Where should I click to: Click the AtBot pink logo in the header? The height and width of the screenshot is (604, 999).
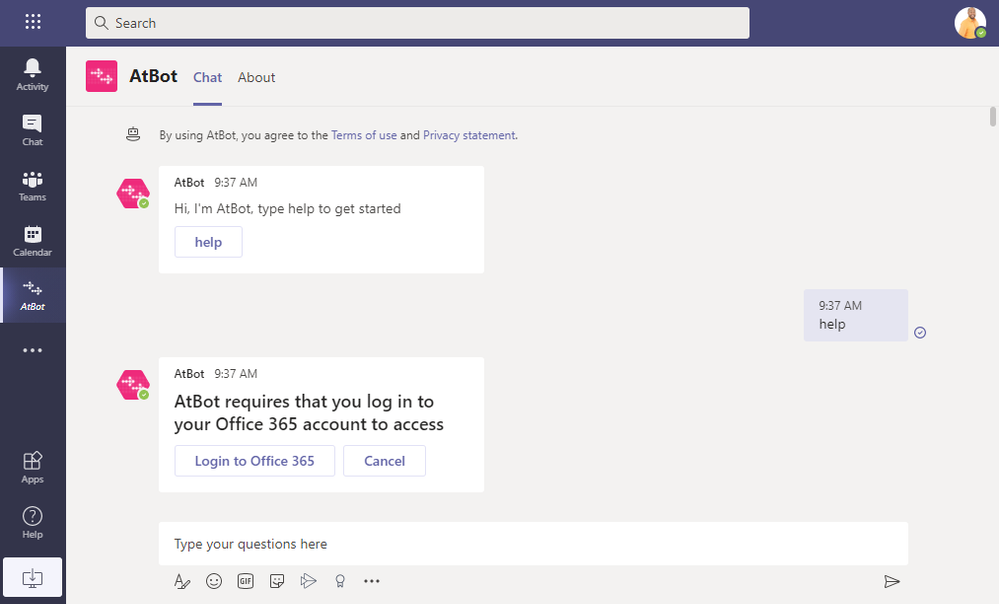coord(101,76)
